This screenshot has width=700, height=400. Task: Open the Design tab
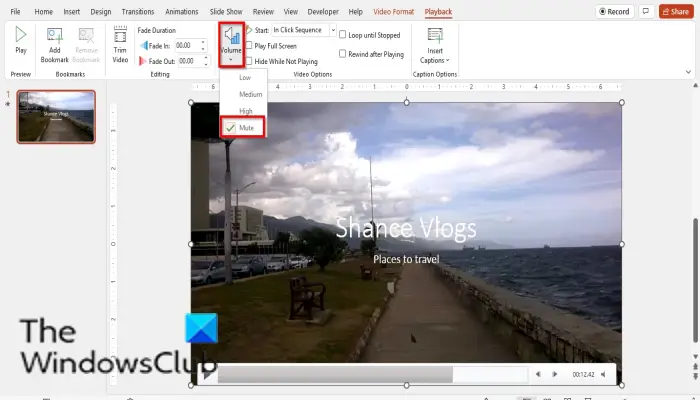click(100, 12)
